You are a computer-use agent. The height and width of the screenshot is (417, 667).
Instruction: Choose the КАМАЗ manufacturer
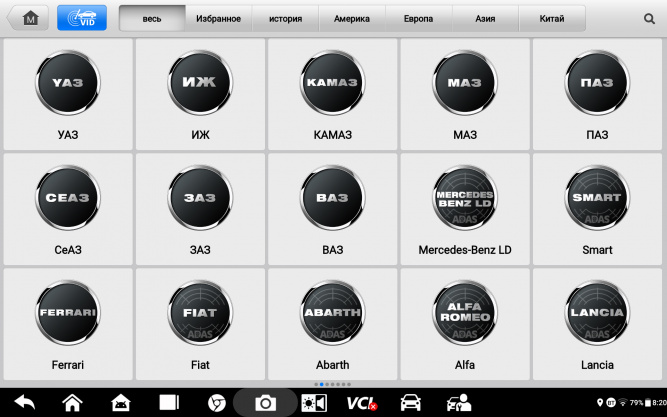[x=332, y=94]
